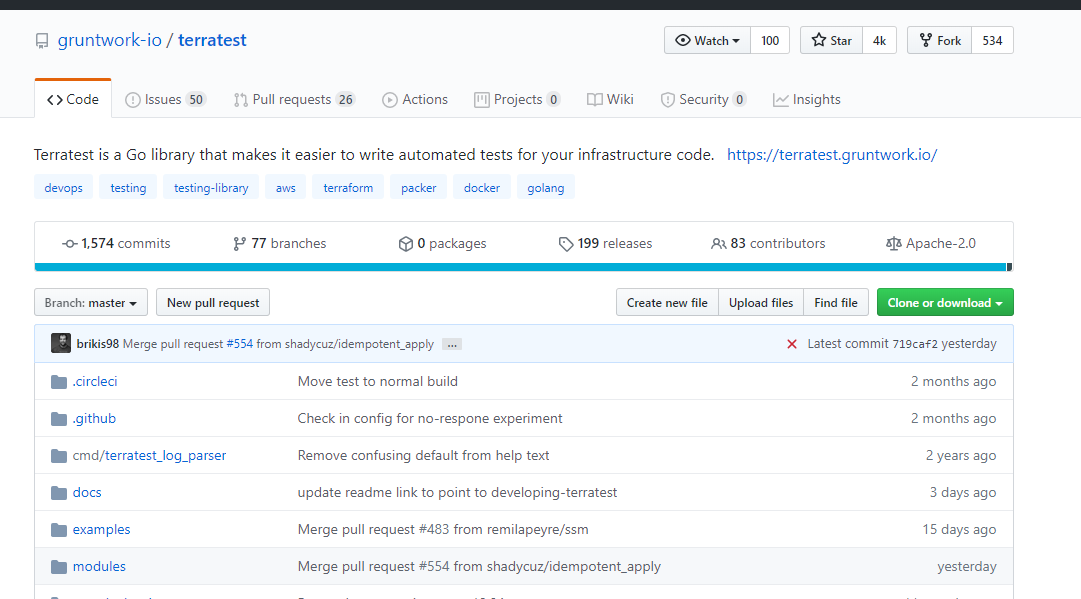The image size is (1081, 599).
Task: Select the golang topic tag
Action: [x=546, y=188]
